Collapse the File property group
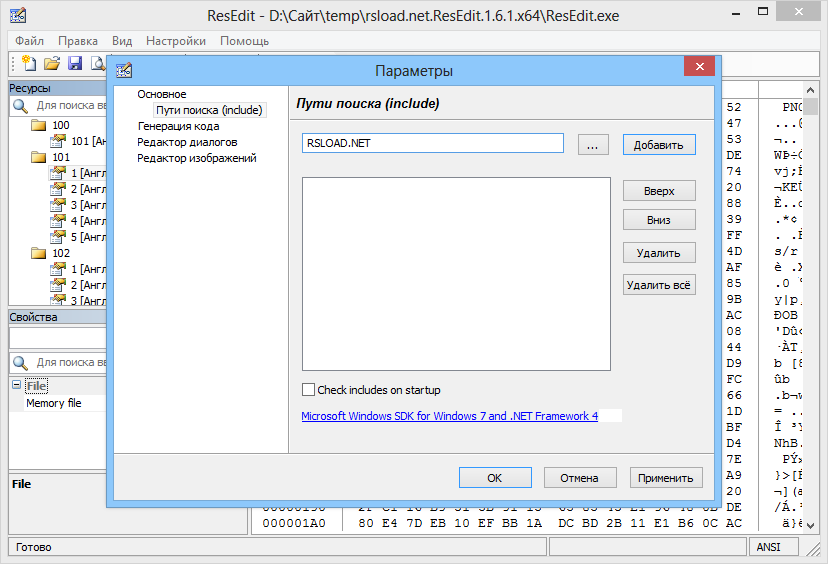This screenshot has height=564, width=828. point(16,385)
